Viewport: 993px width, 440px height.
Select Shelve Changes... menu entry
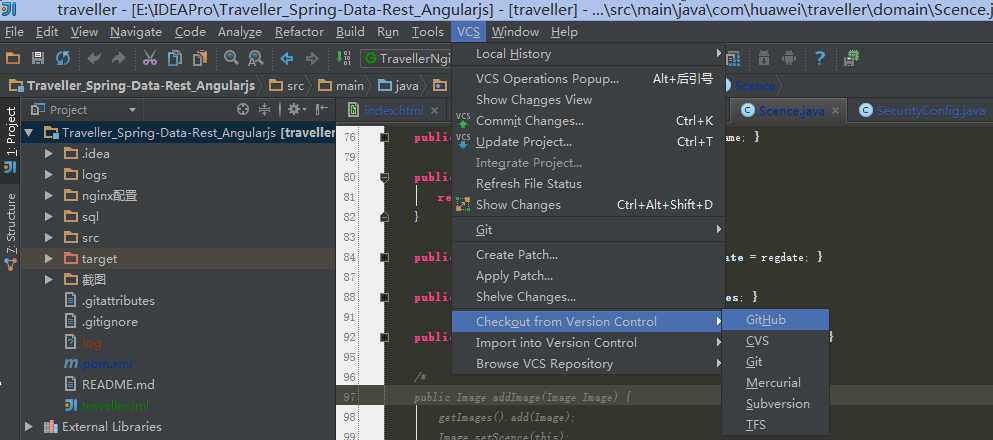(588, 297)
